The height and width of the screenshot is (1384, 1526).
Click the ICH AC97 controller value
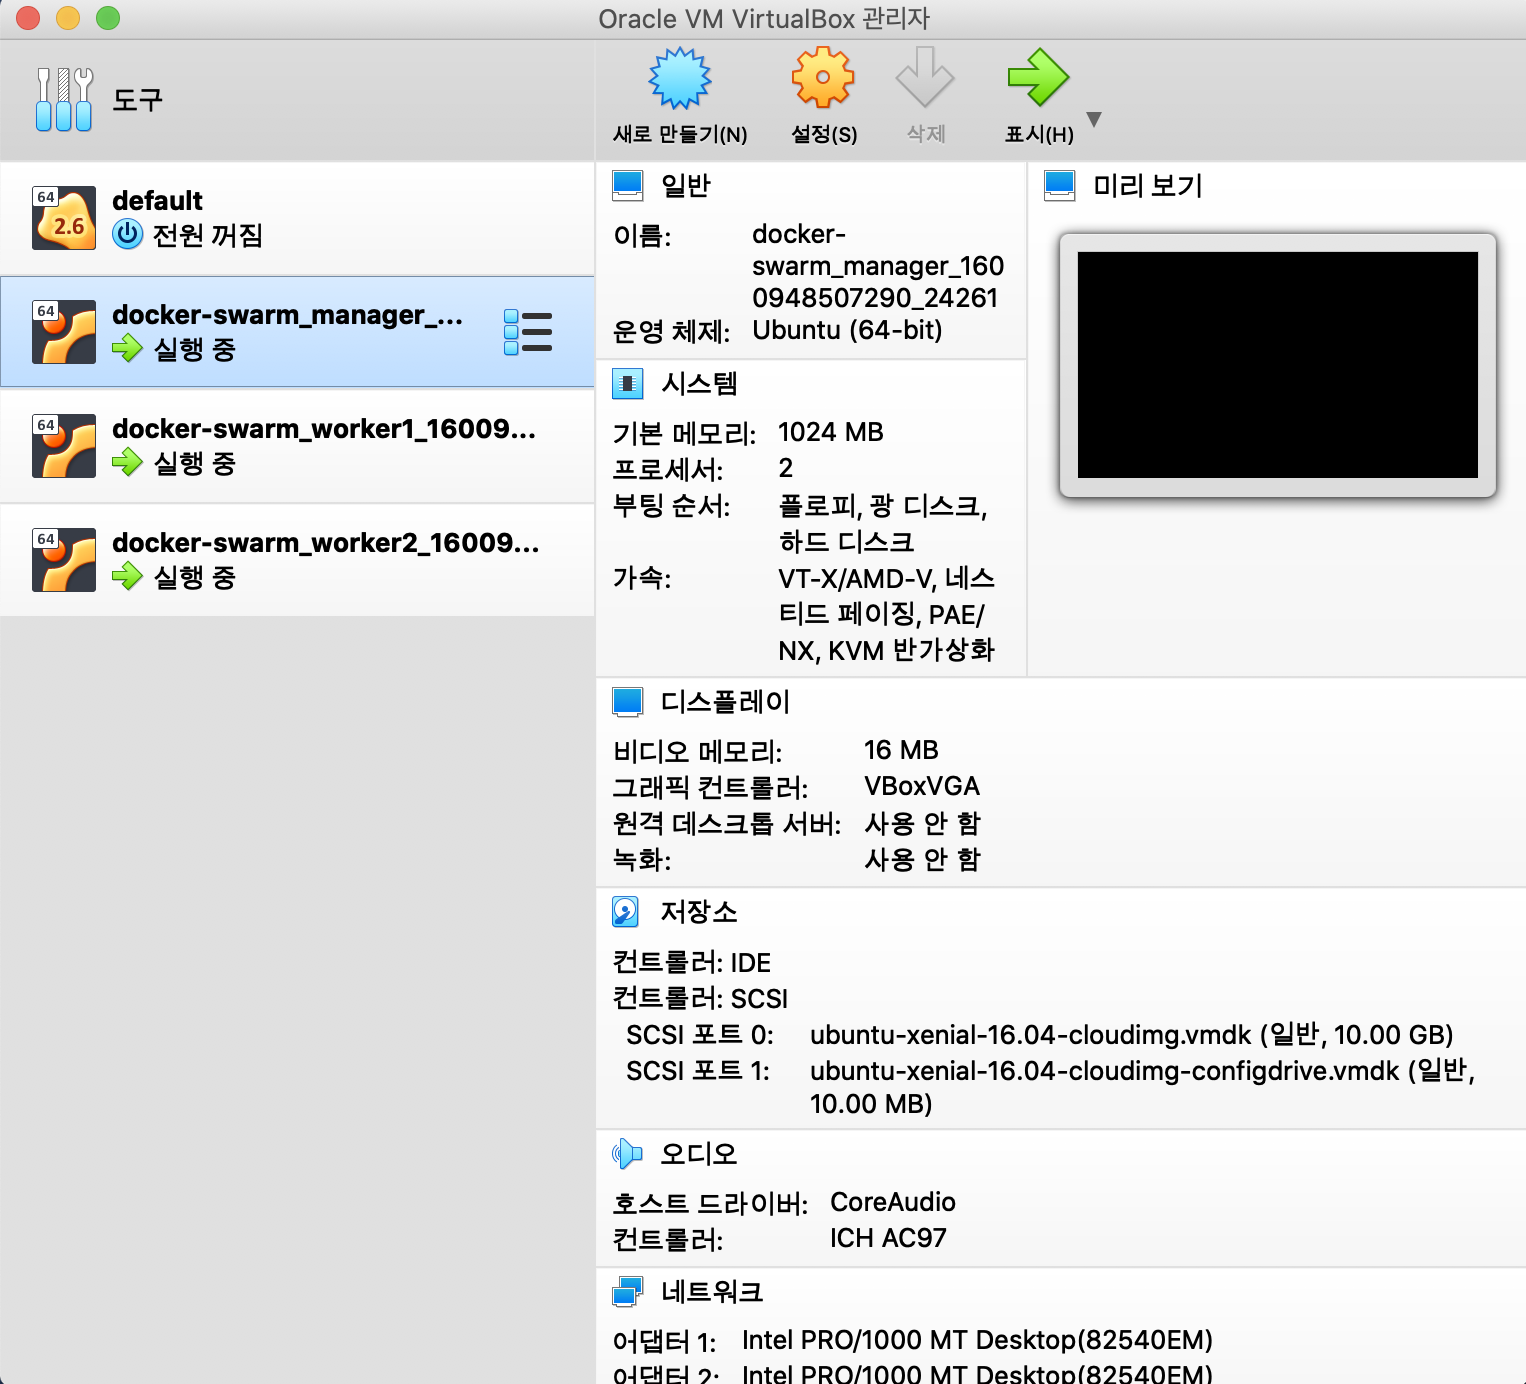(x=888, y=1238)
